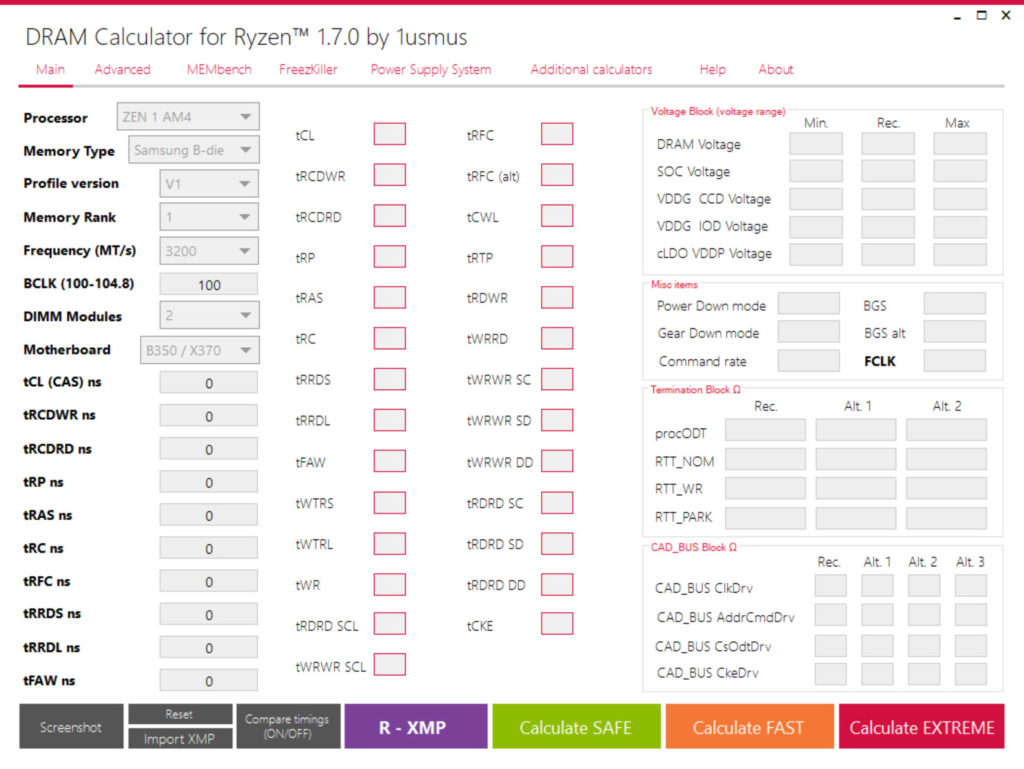Viewport: 1024px width, 769px height.
Task: Click the Calculate SAFE button
Action: point(576,727)
